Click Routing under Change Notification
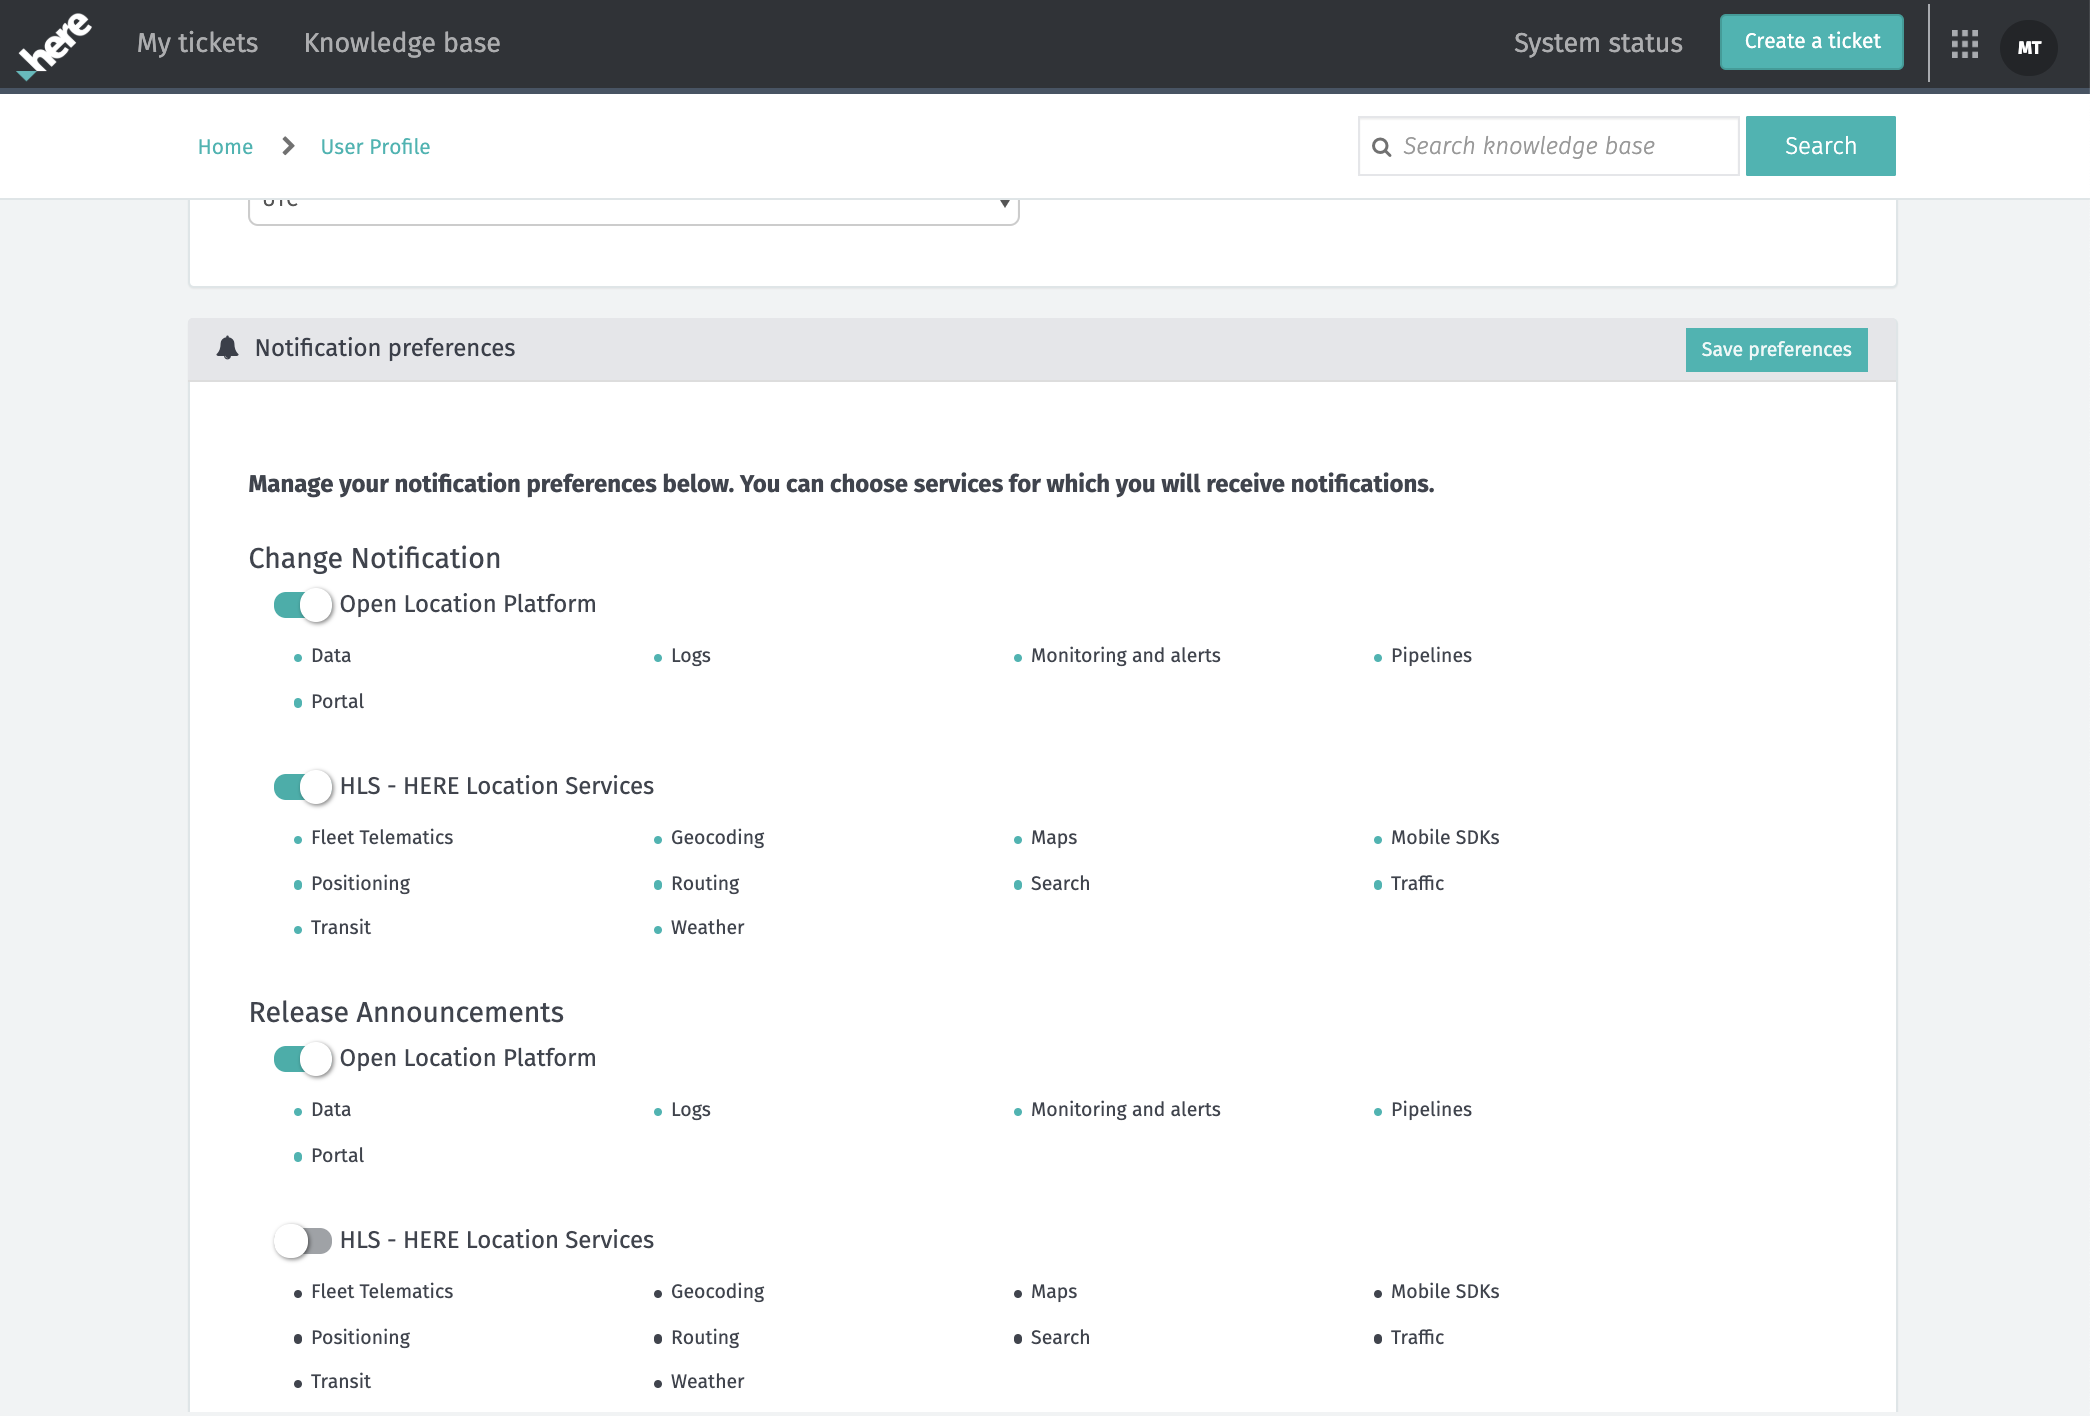Screen dimensions: 2090x1416 click(705, 884)
